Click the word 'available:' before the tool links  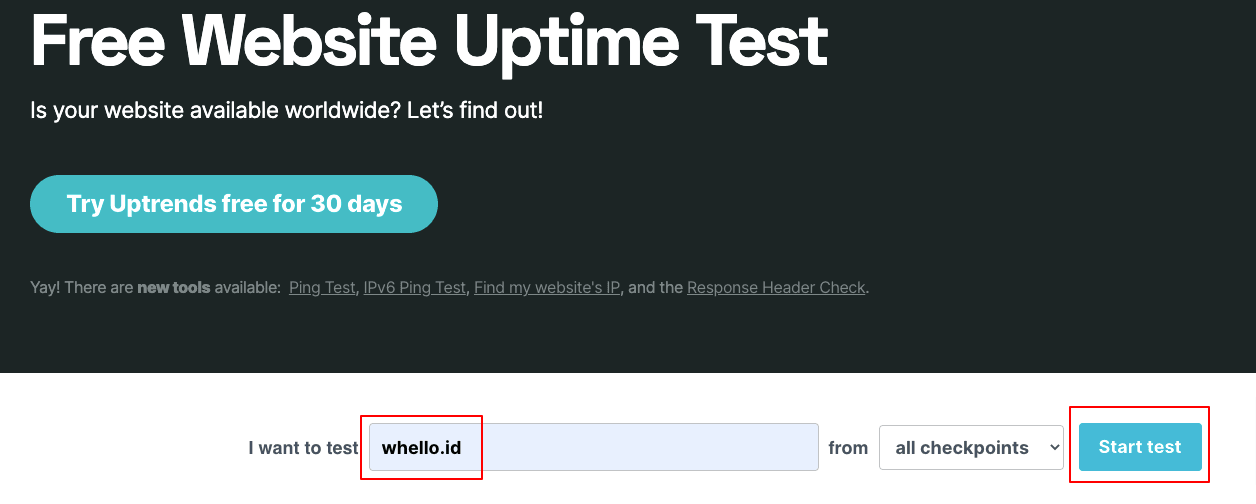point(247,288)
